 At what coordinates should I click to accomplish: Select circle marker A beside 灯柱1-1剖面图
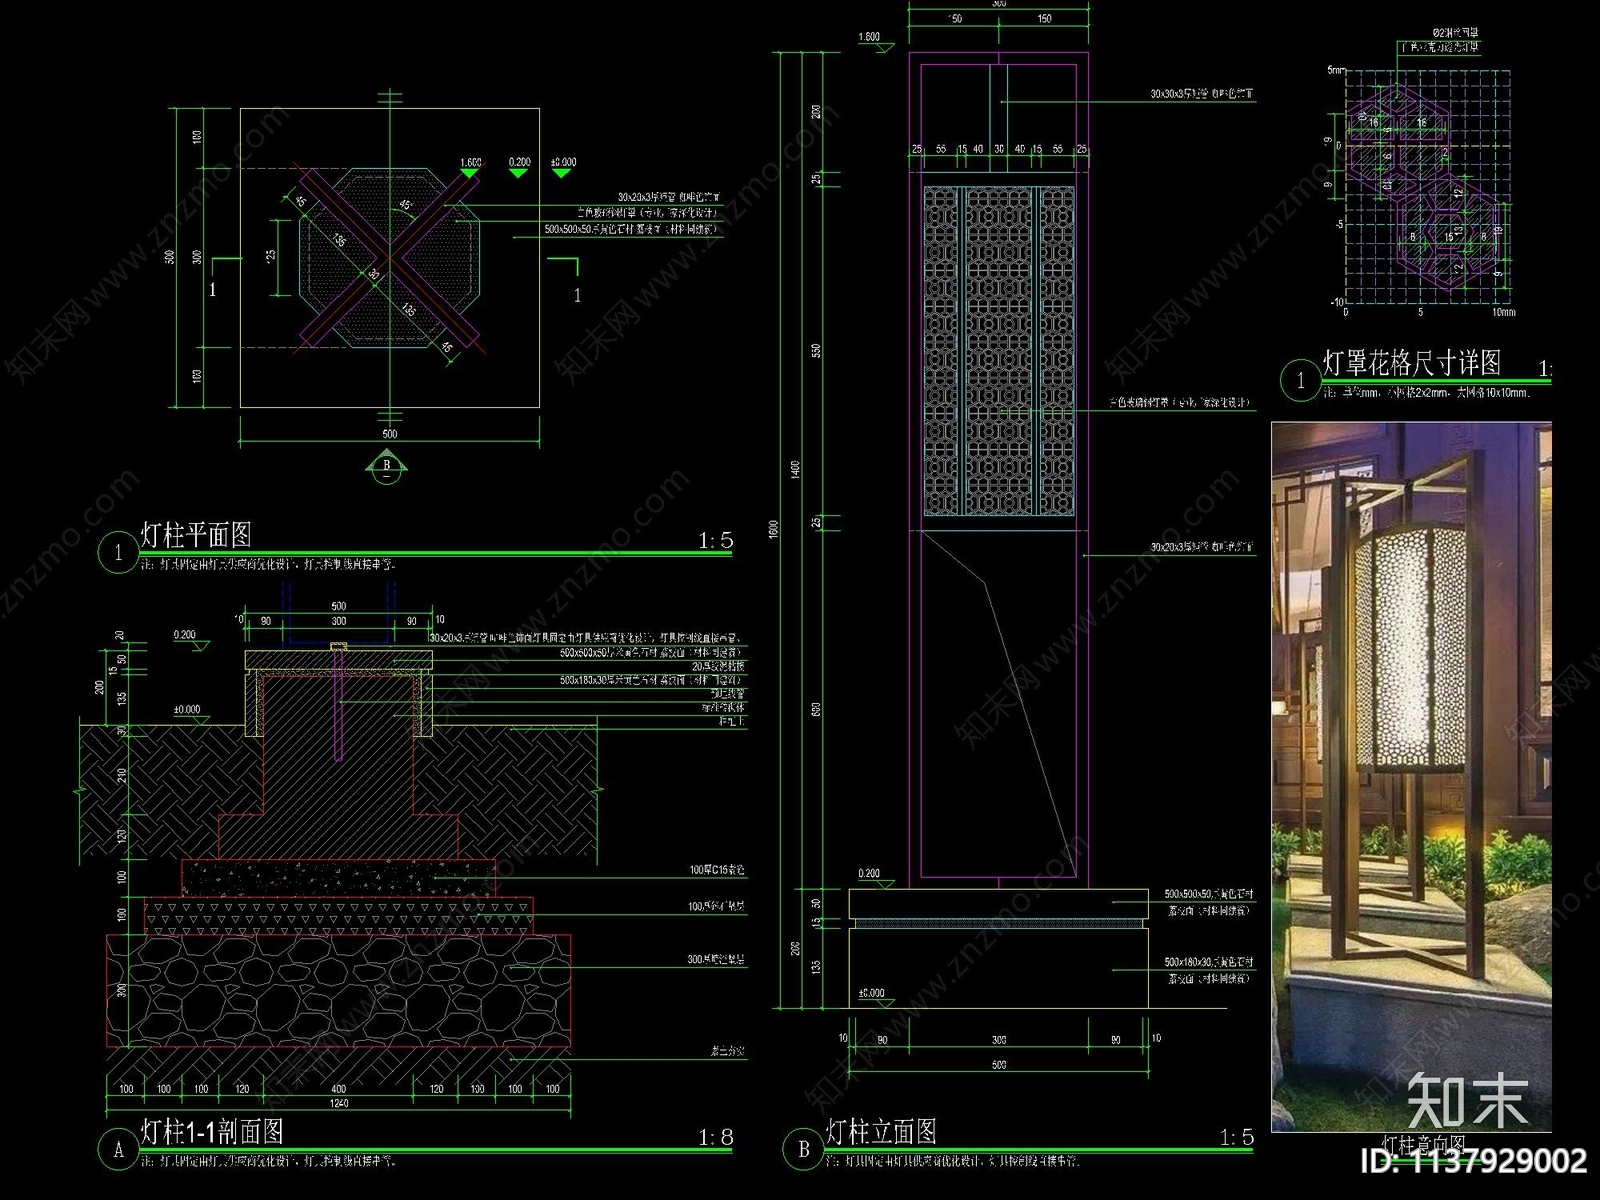(119, 1150)
